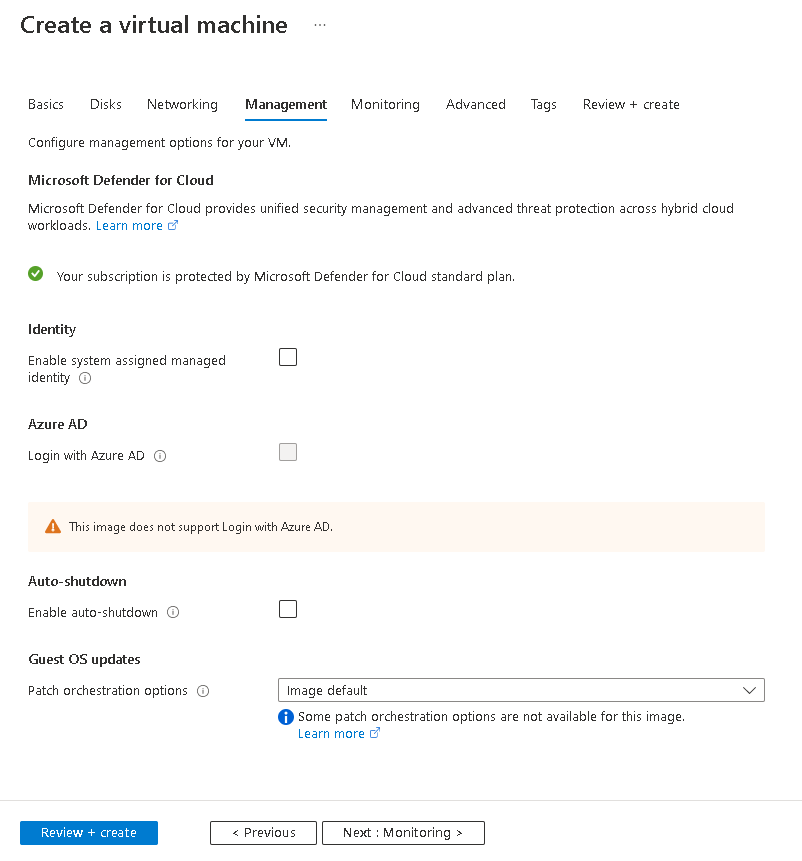Open Learn more link under patch orchestration note
The image size is (802, 861).
point(332,733)
